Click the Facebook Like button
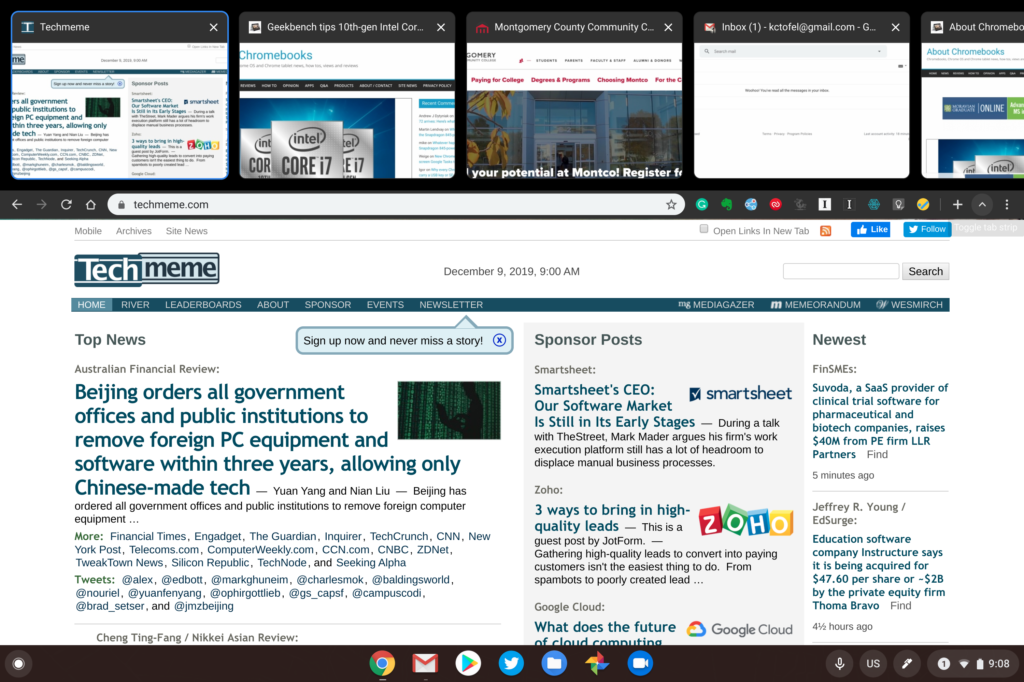 (x=871, y=229)
